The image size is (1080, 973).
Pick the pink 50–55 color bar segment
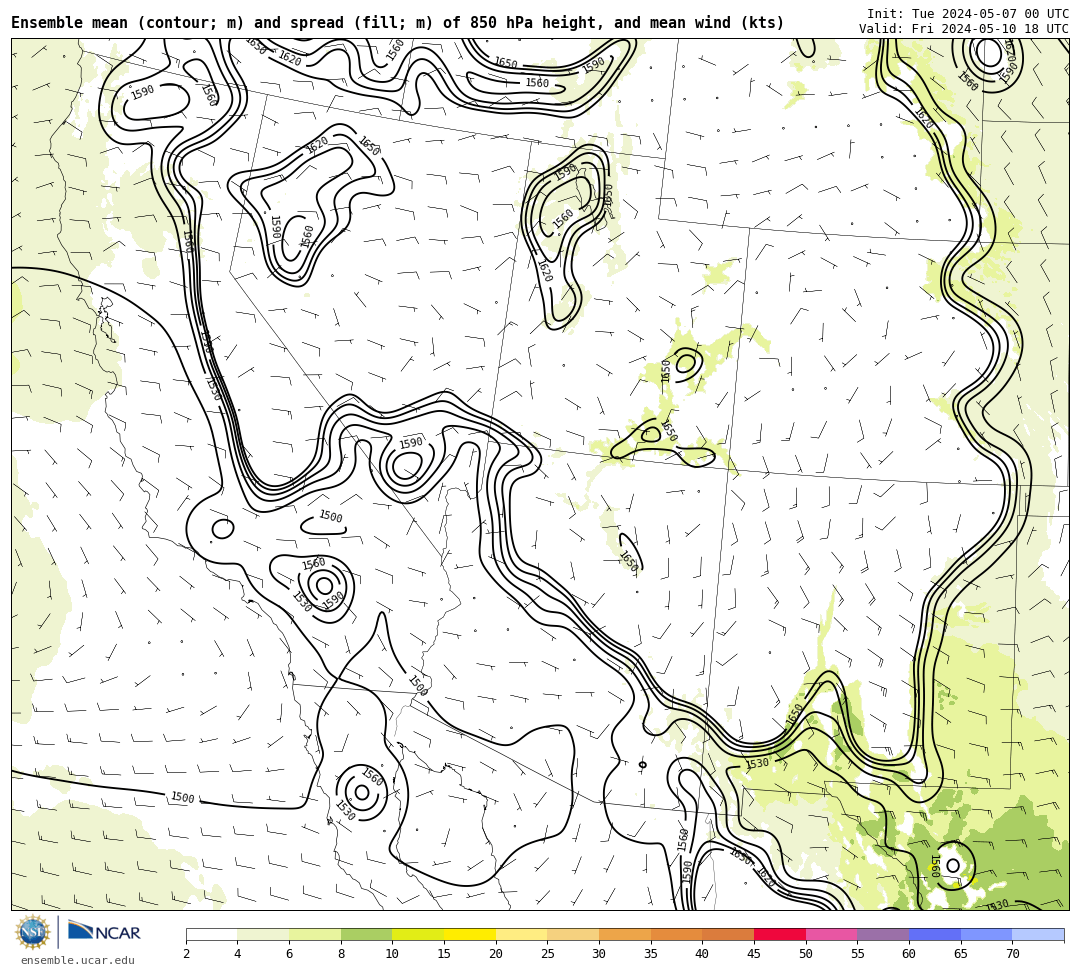coord(831,934)
